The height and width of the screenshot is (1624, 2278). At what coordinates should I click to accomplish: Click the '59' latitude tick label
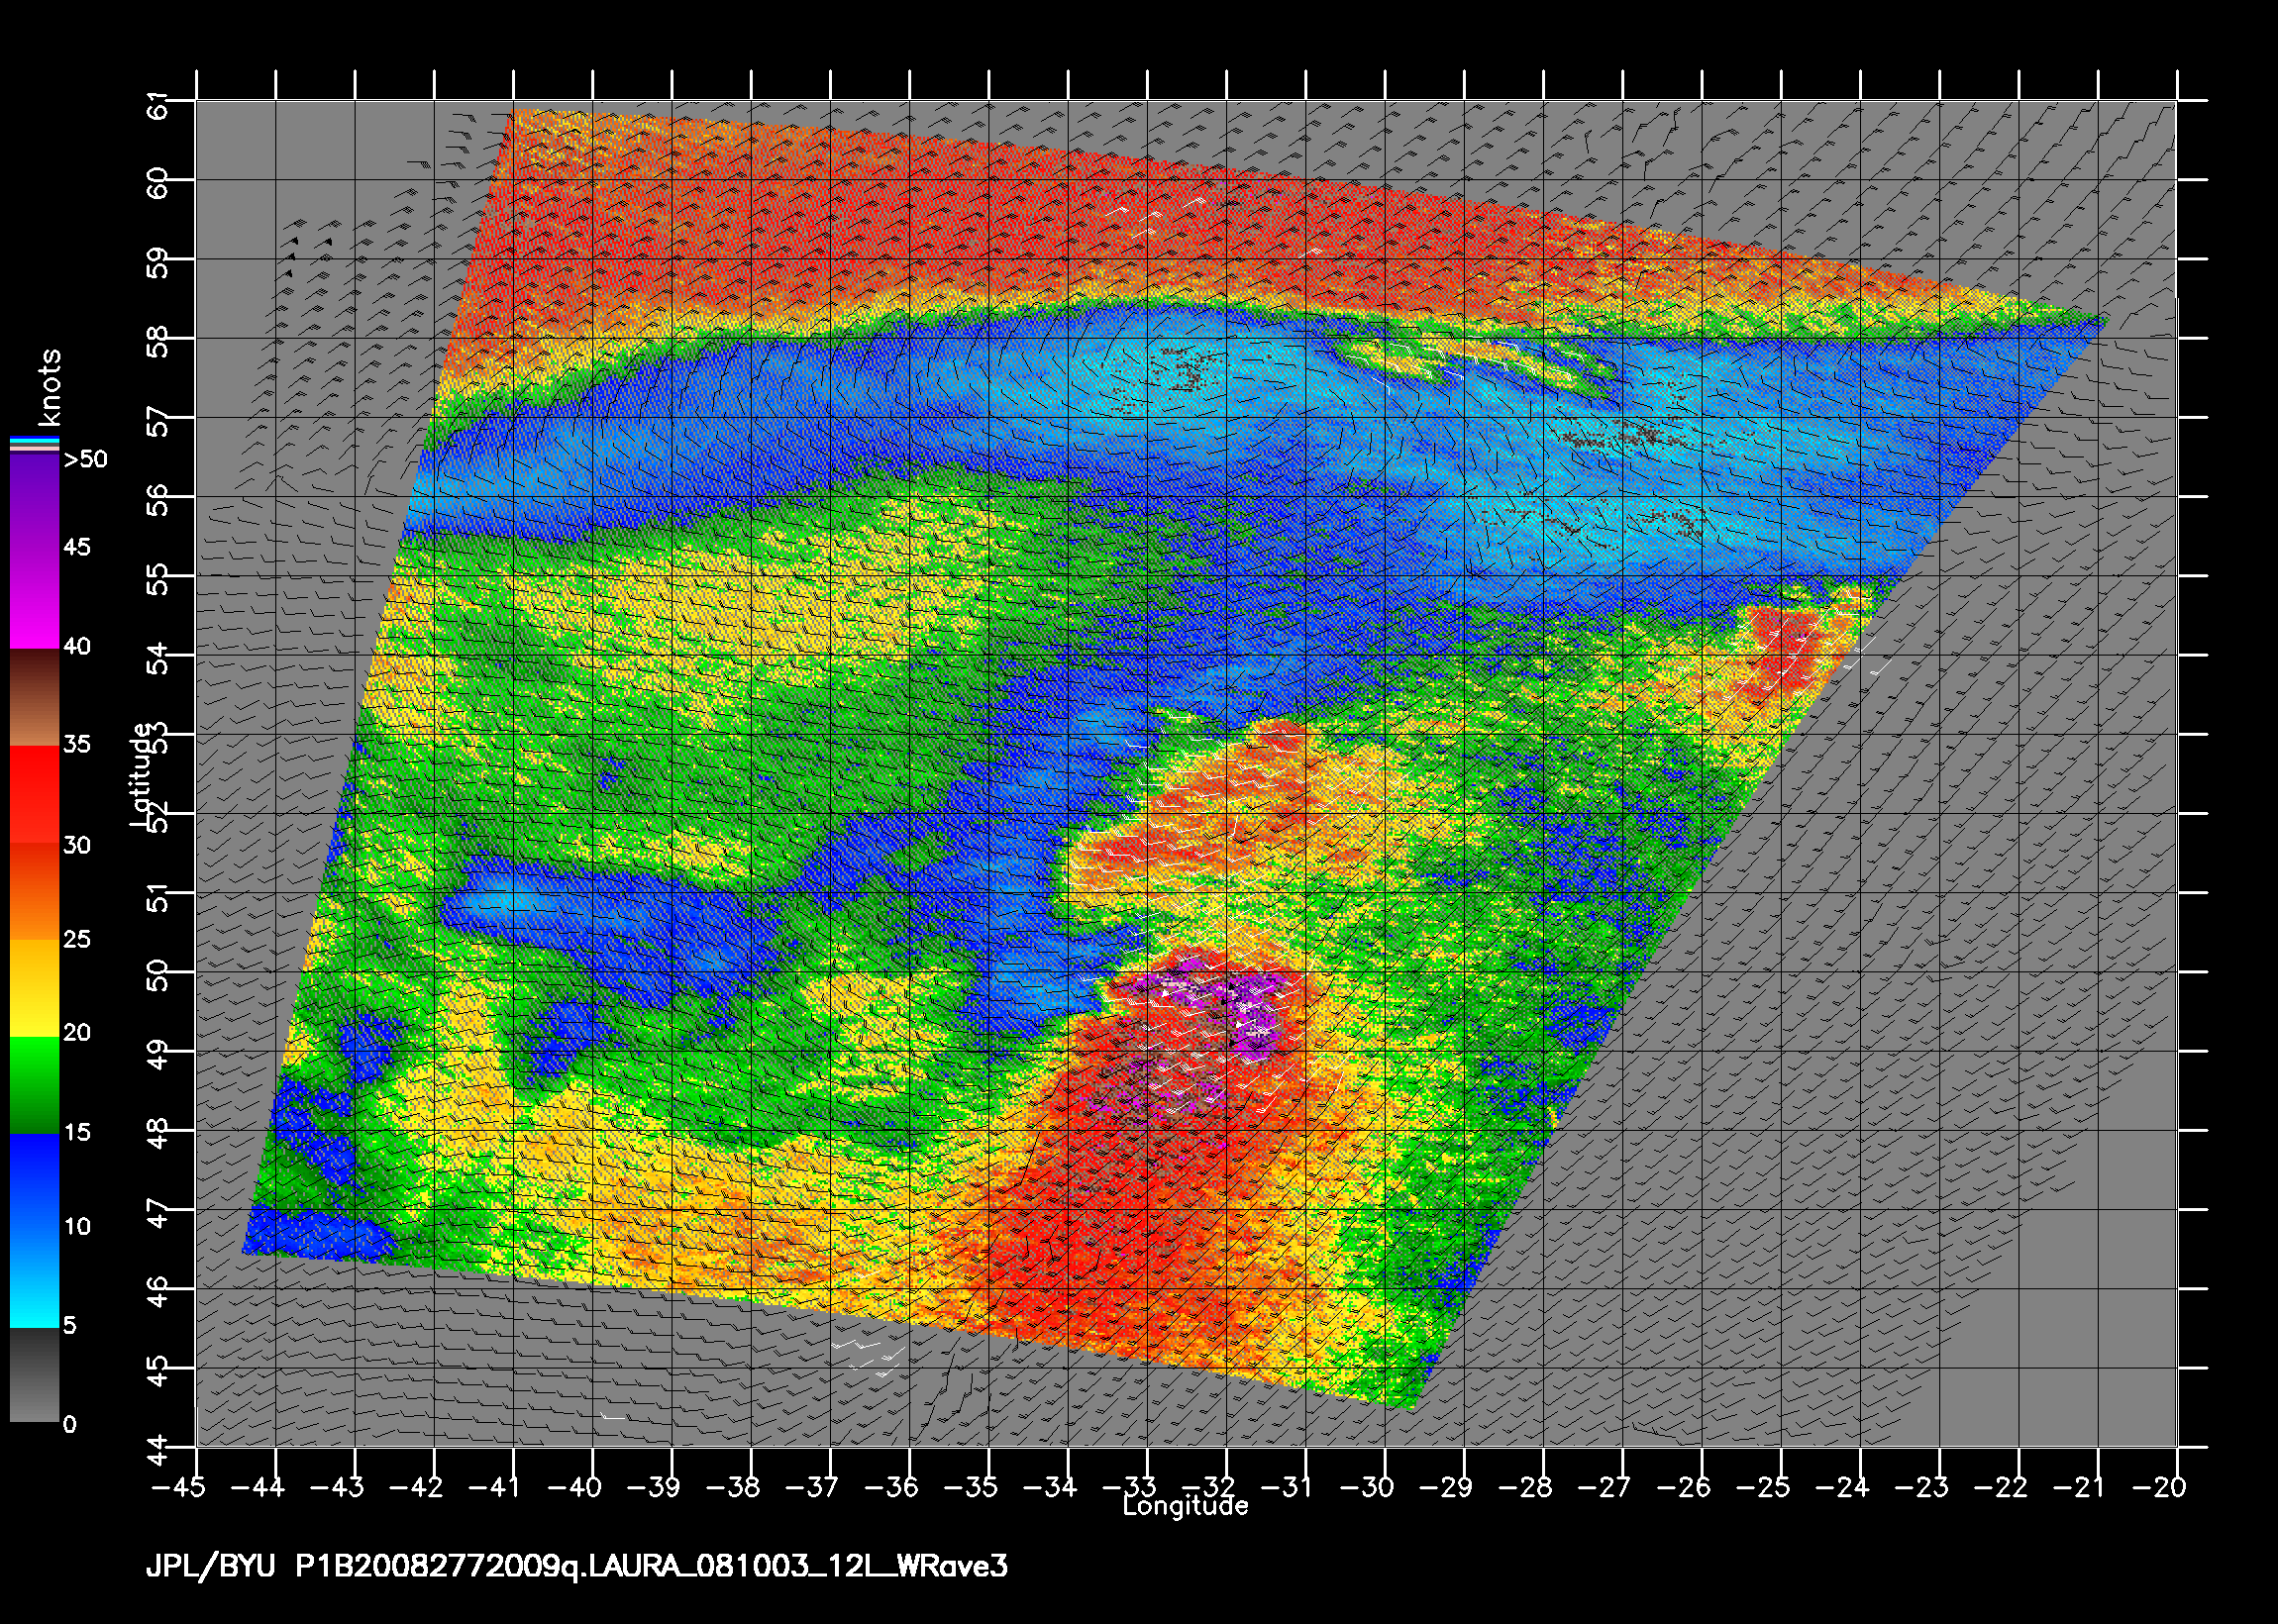(x=157, y=263)
